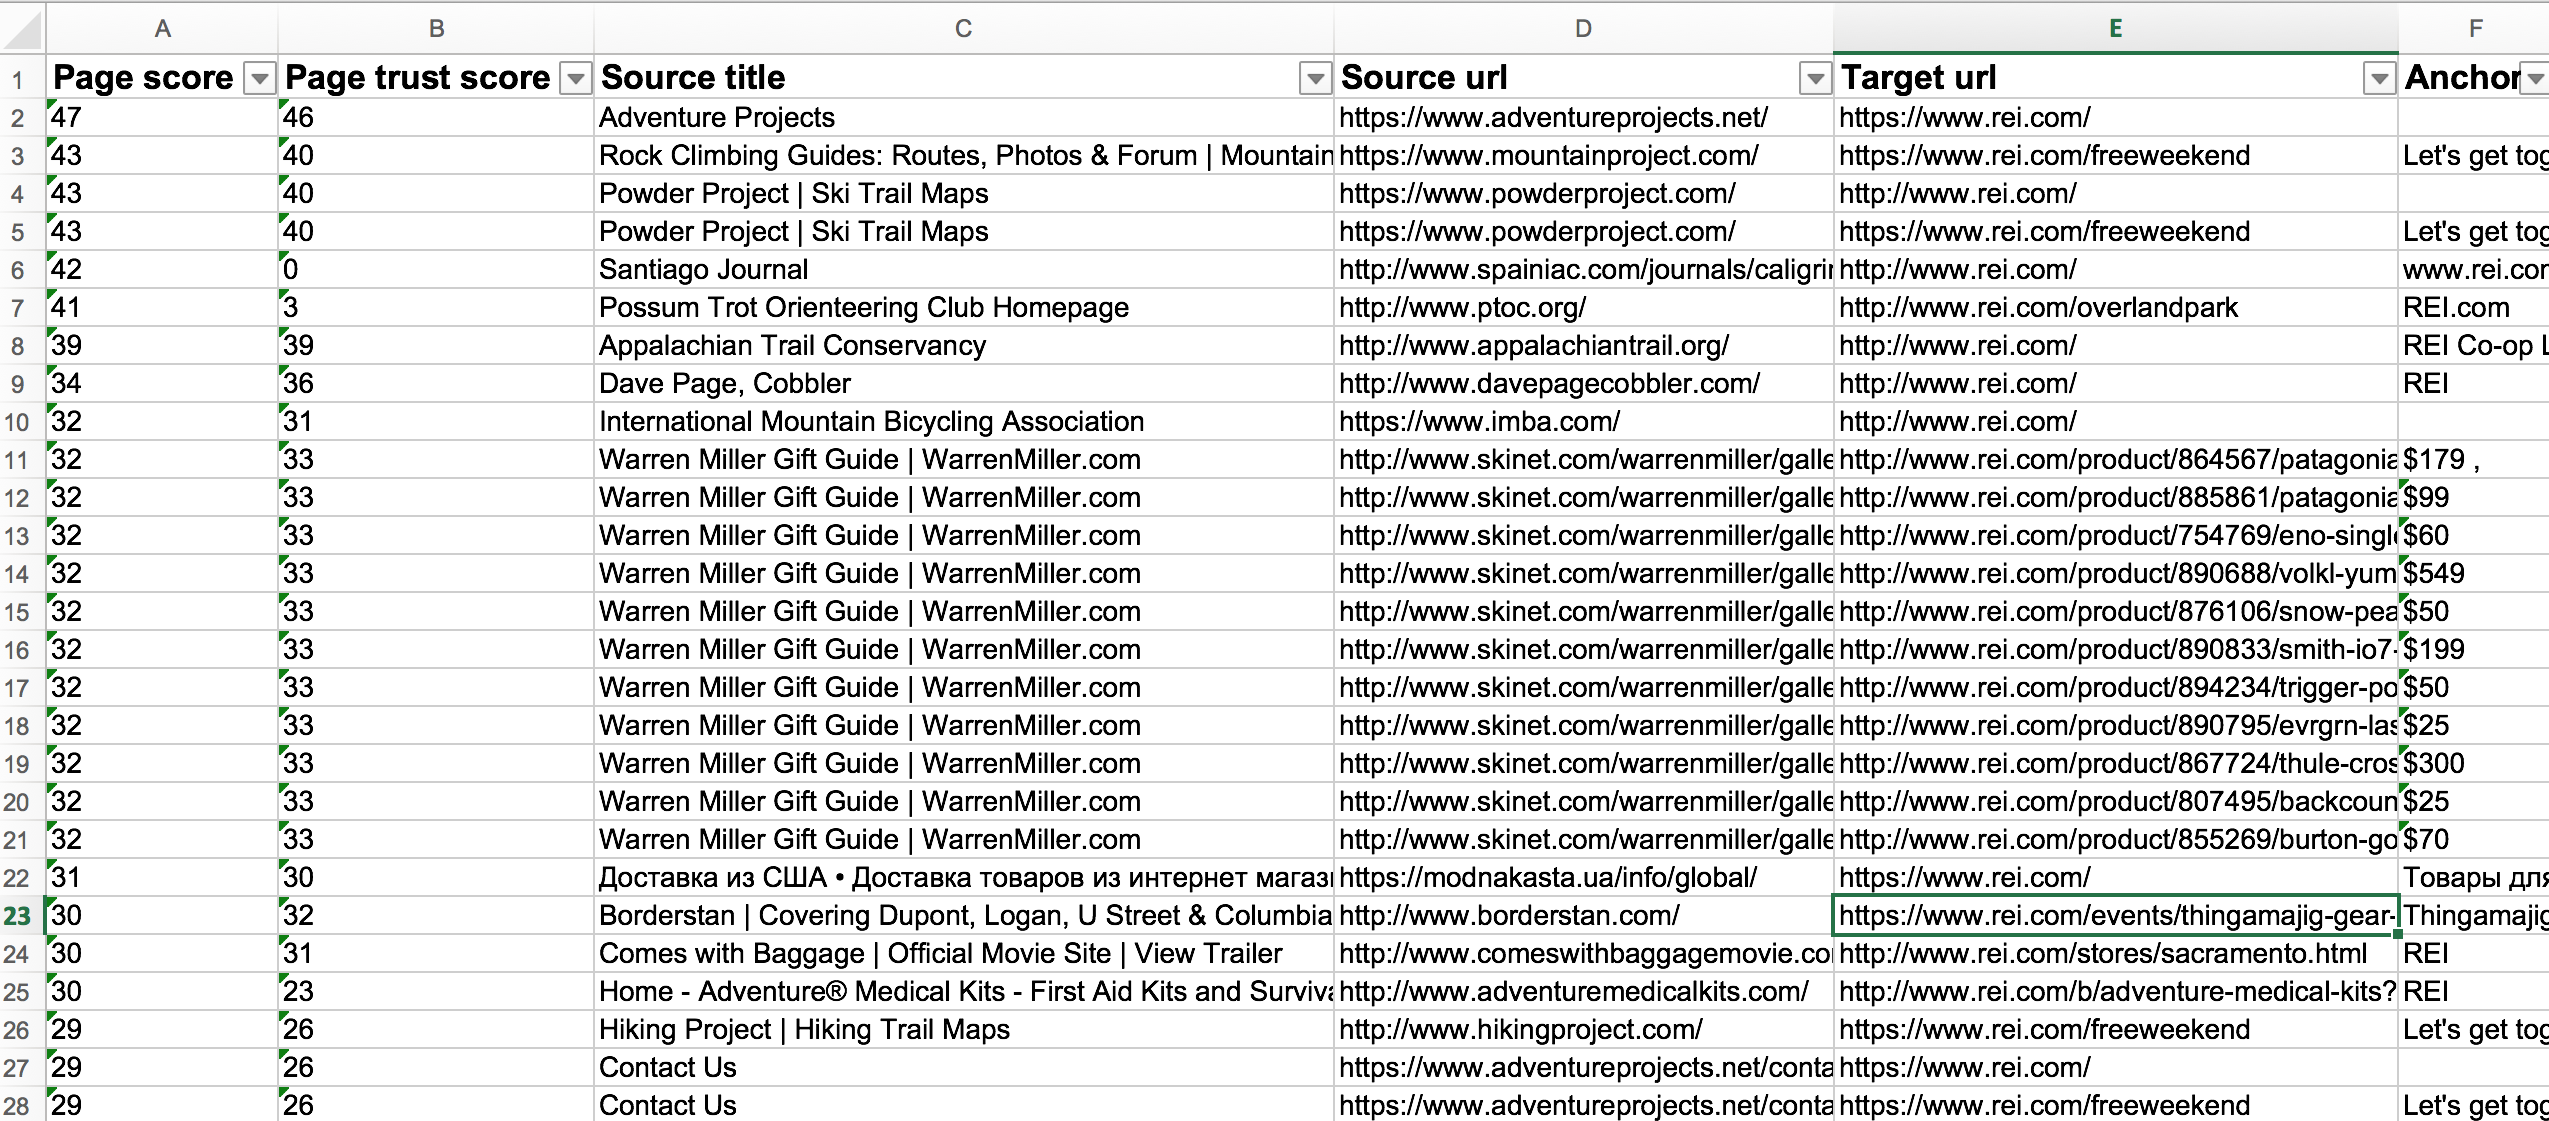This screenshot has height=1121, width=2549.
Task: Select column B header
Action: pyautogui.click(x=436, y=28)
